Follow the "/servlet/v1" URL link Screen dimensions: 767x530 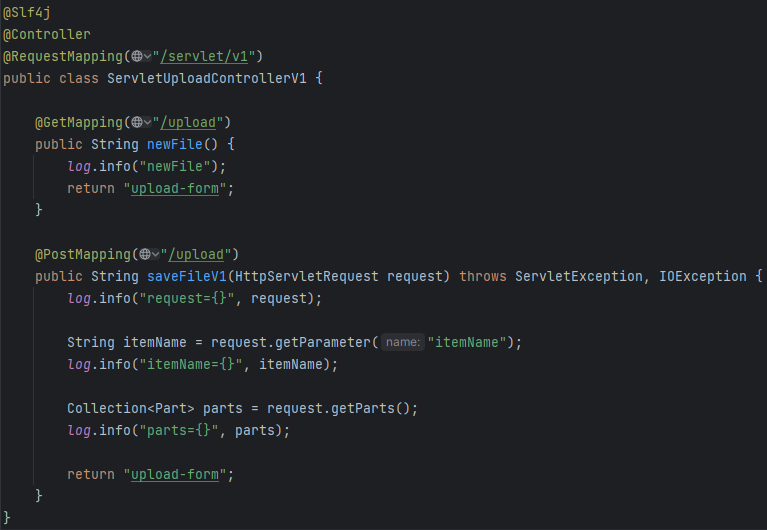pos(204,56)
